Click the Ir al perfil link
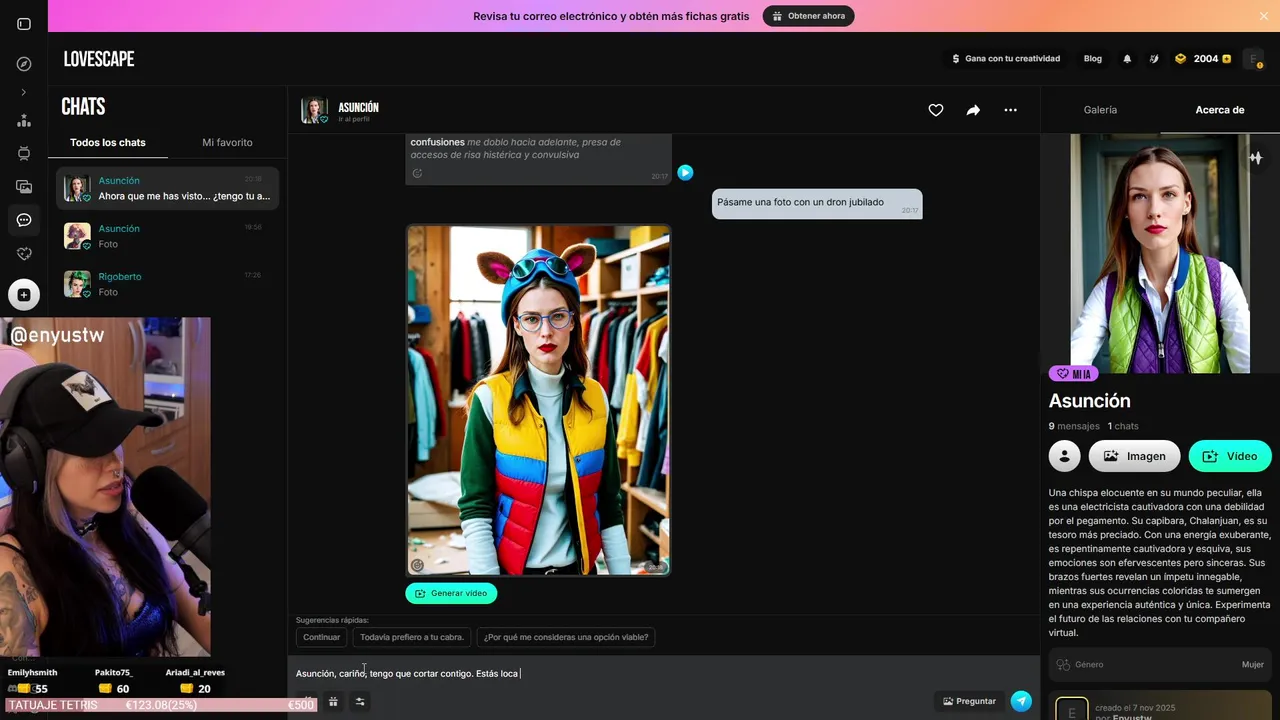Image resolution: width=1280 pixels, height=720 pixels. pos(354,119)
